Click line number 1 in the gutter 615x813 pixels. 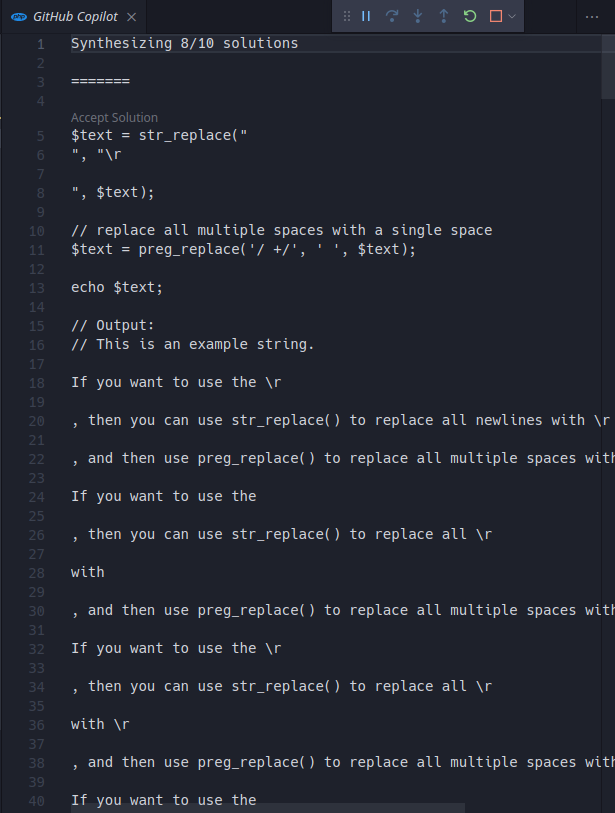click(x=40, y=42)
